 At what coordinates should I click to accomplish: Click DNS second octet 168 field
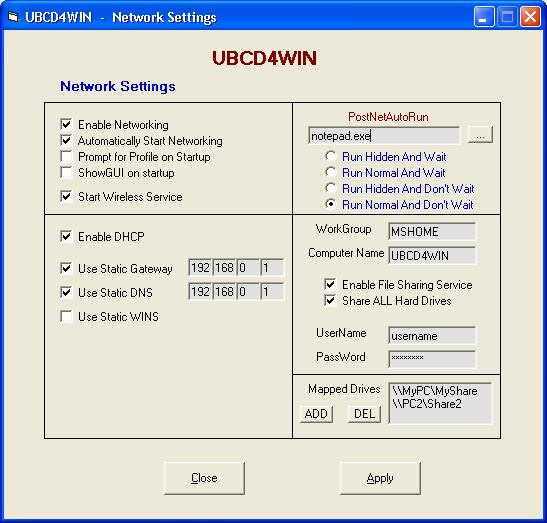click(x=224, y=292)
